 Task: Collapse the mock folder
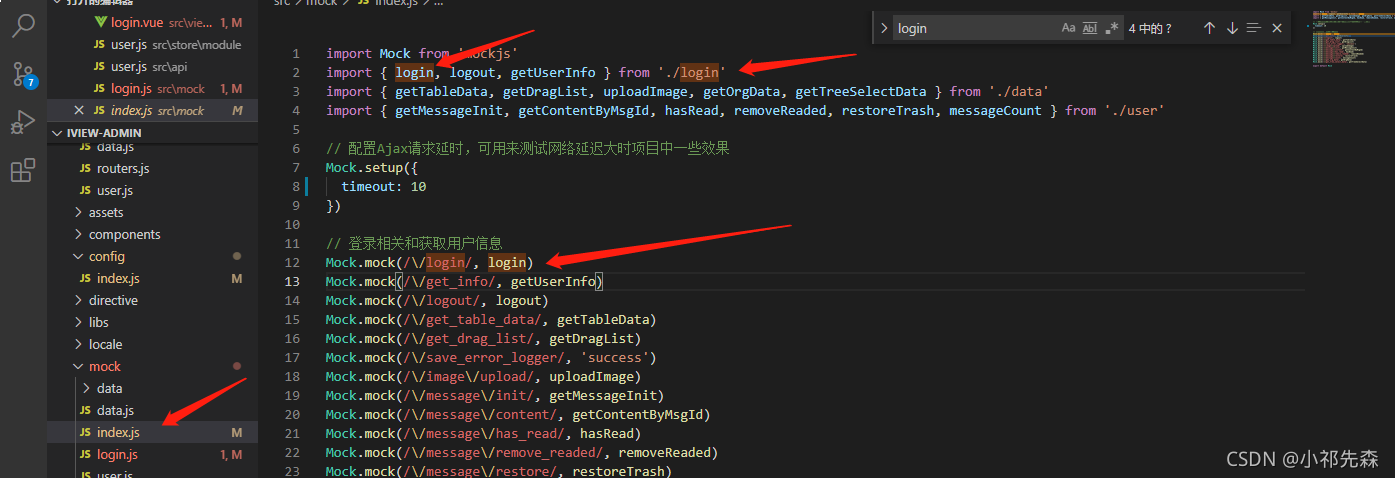tap(153, 366)
